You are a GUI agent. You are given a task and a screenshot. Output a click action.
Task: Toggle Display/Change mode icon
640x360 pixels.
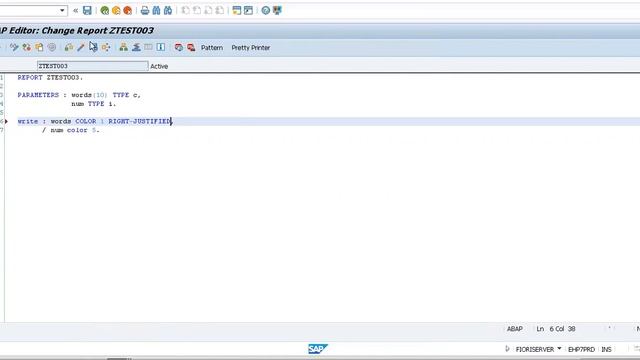pyautogui.click(x=14, y=48)
